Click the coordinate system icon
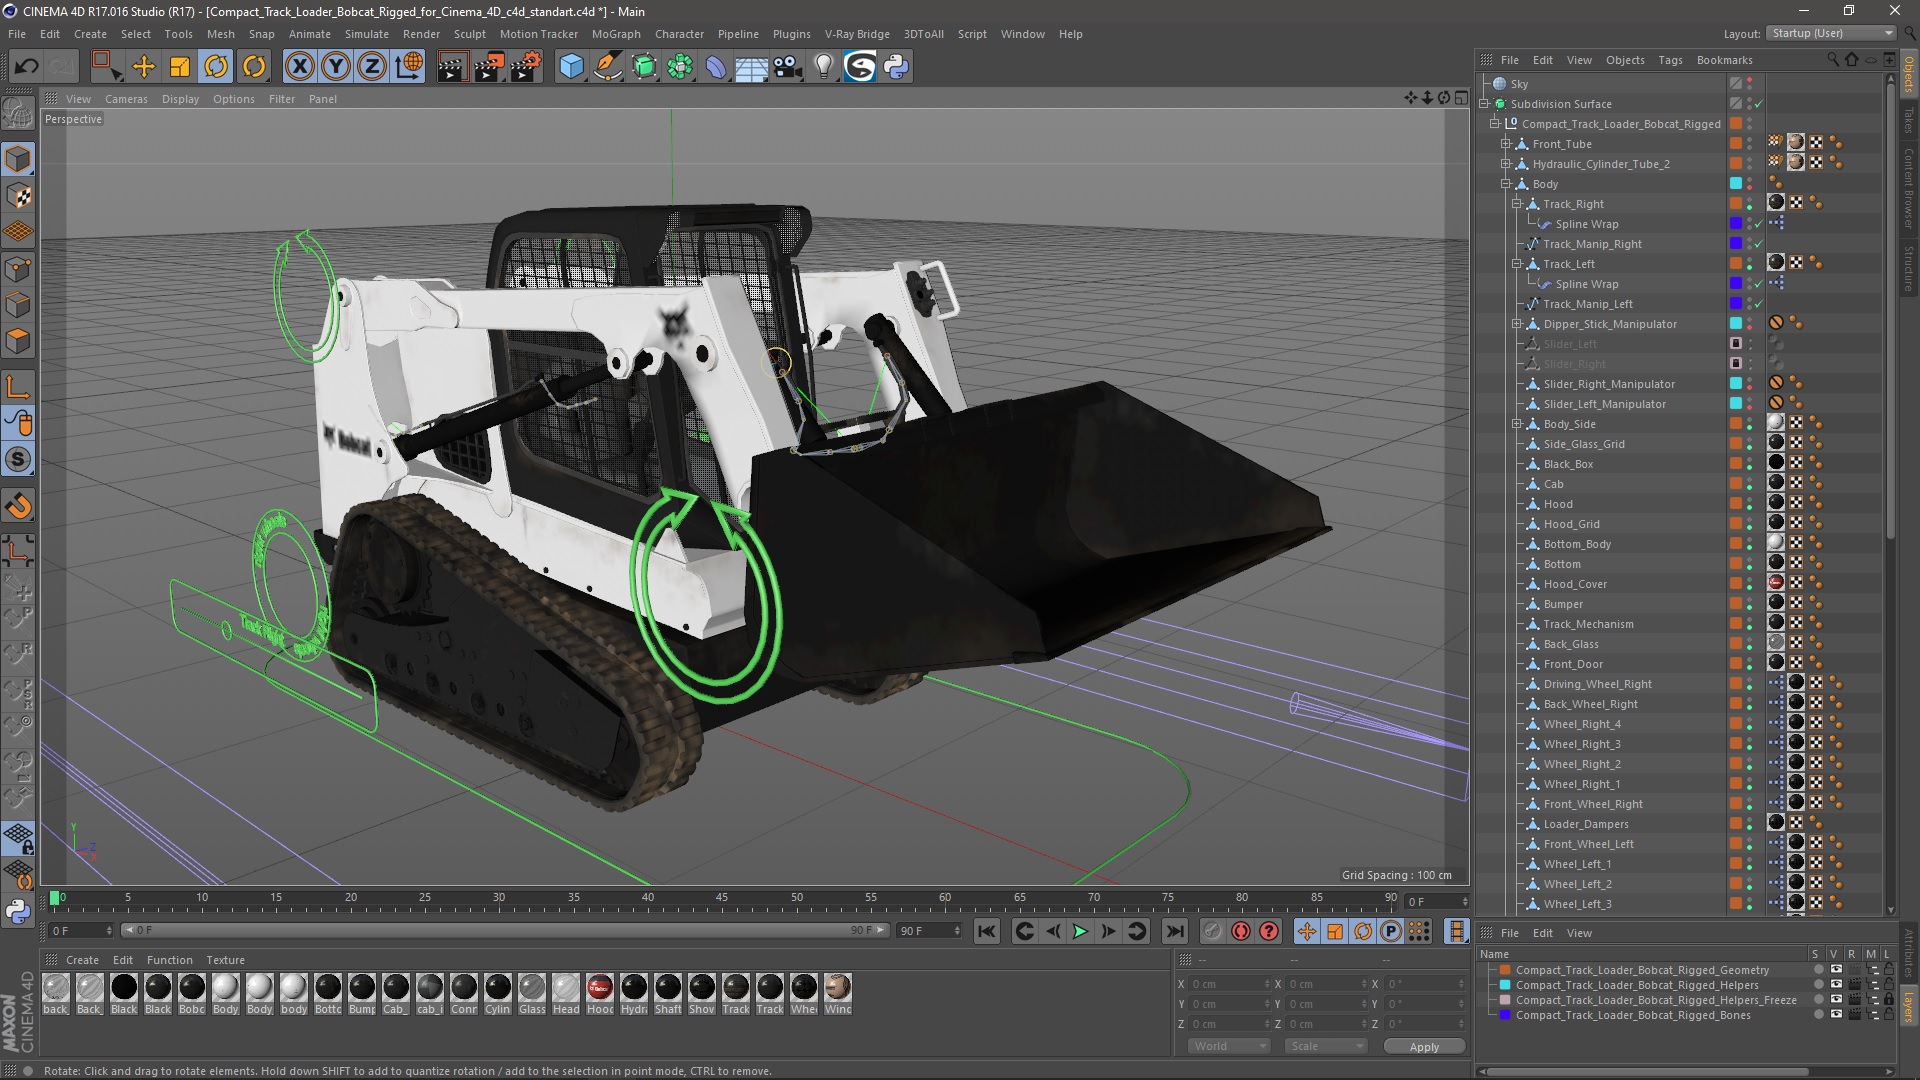Image resolution: width=1920 pixels, height=1080 pixels. (409, 67)
